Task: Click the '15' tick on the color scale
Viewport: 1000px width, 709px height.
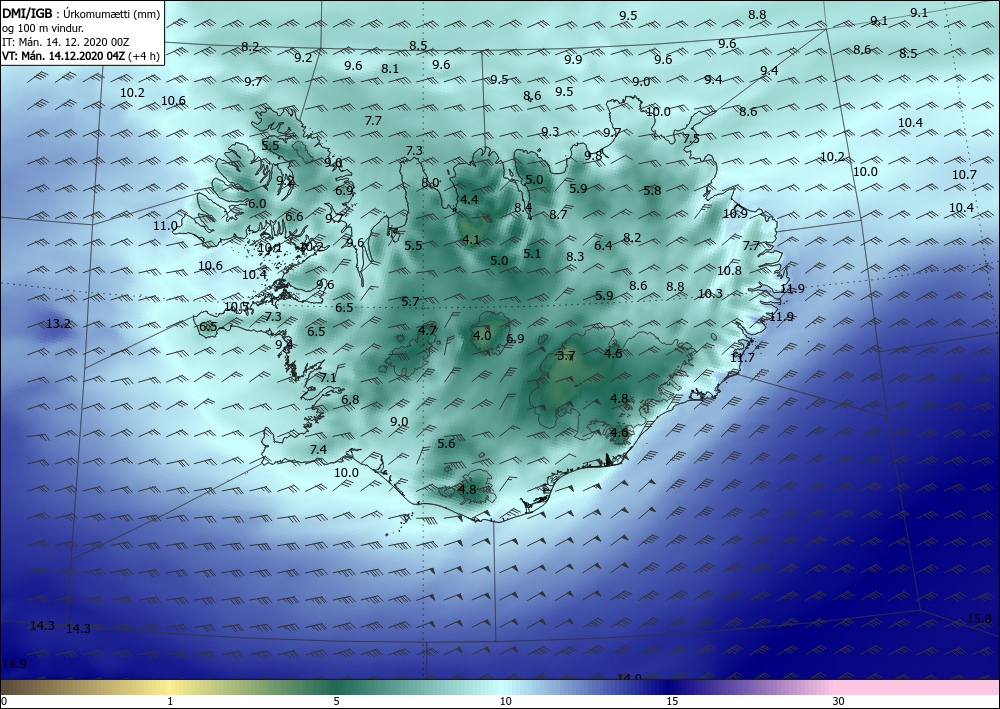Action: click(672, 701)
